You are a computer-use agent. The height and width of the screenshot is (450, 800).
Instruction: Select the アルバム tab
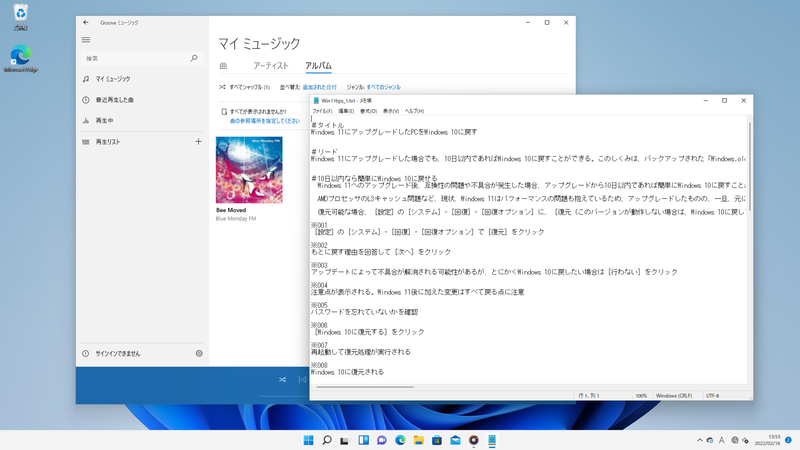[x=318, y=66]
